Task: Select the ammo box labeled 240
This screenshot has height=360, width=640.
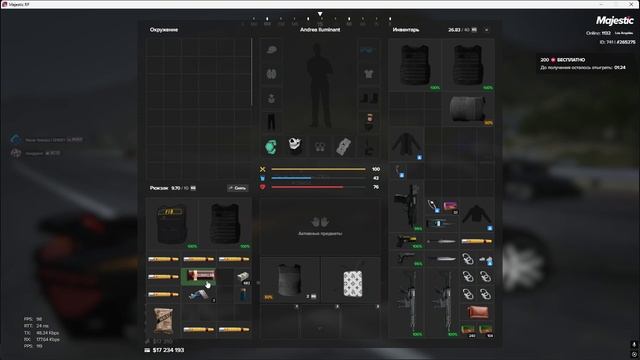Action: pos(469,330)
